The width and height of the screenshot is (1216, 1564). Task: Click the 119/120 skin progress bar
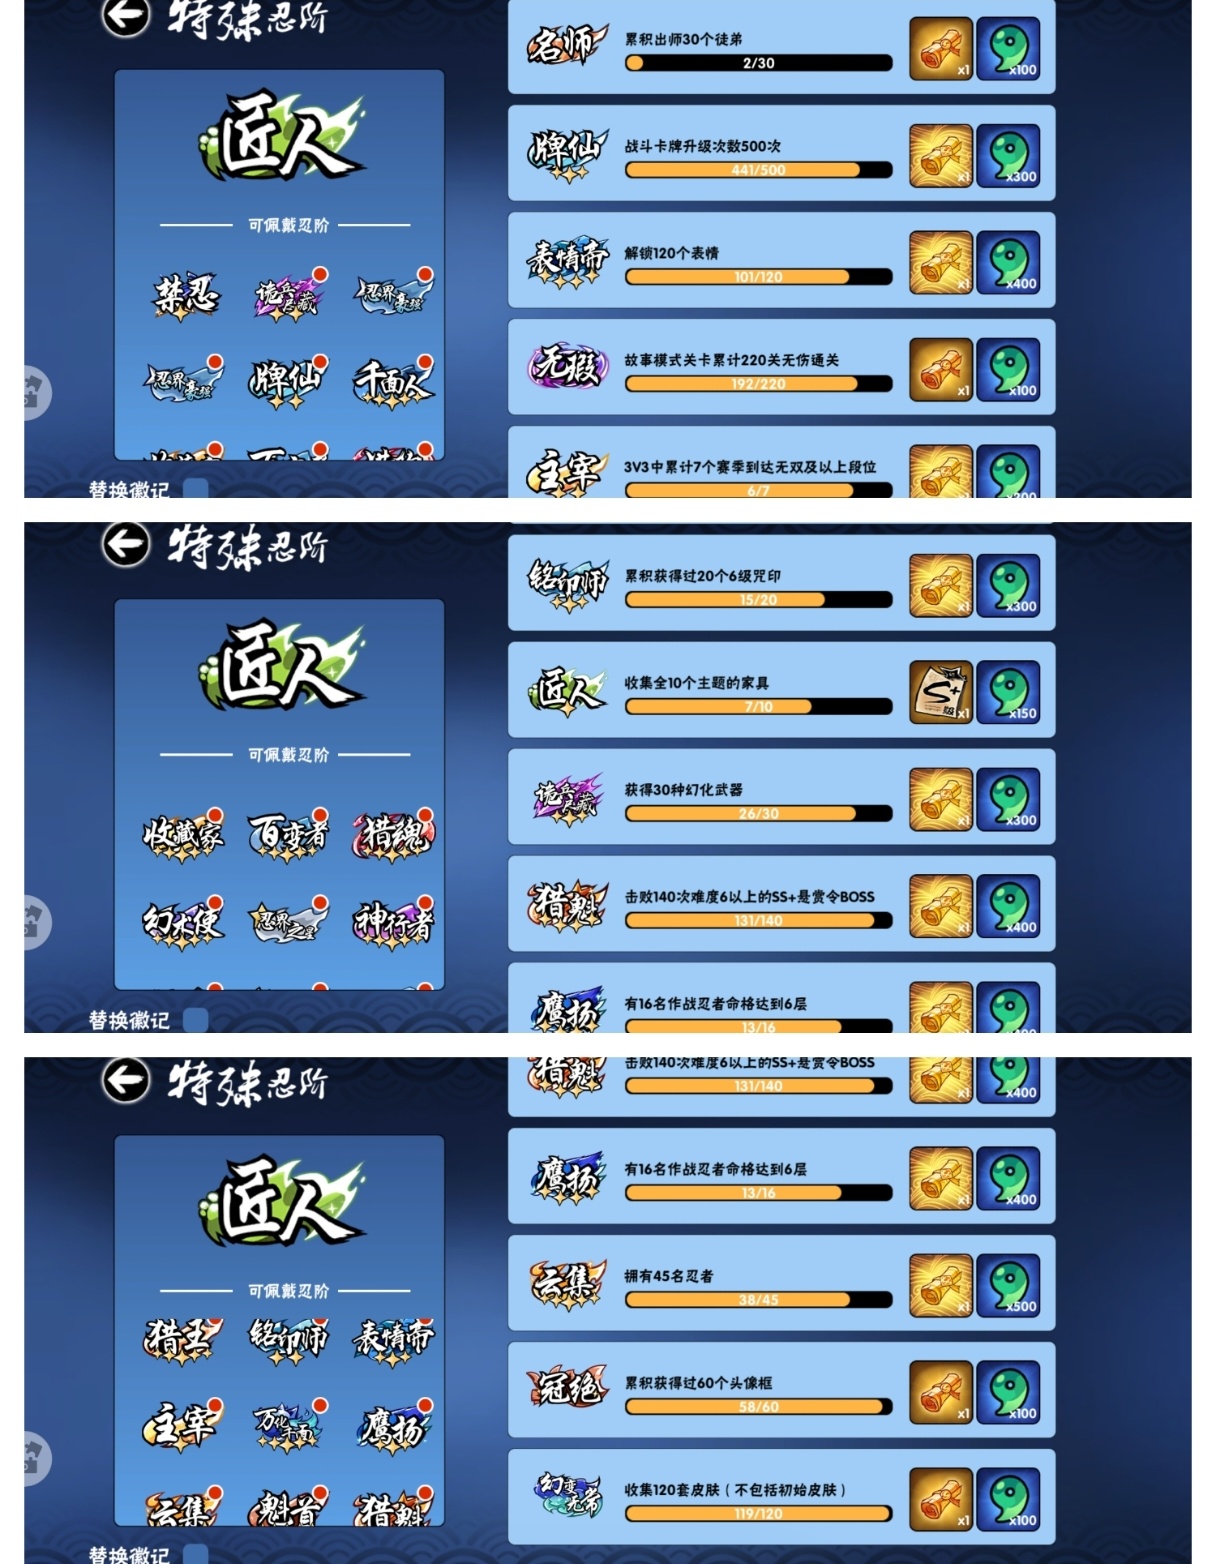click(x=758, y=1514)
